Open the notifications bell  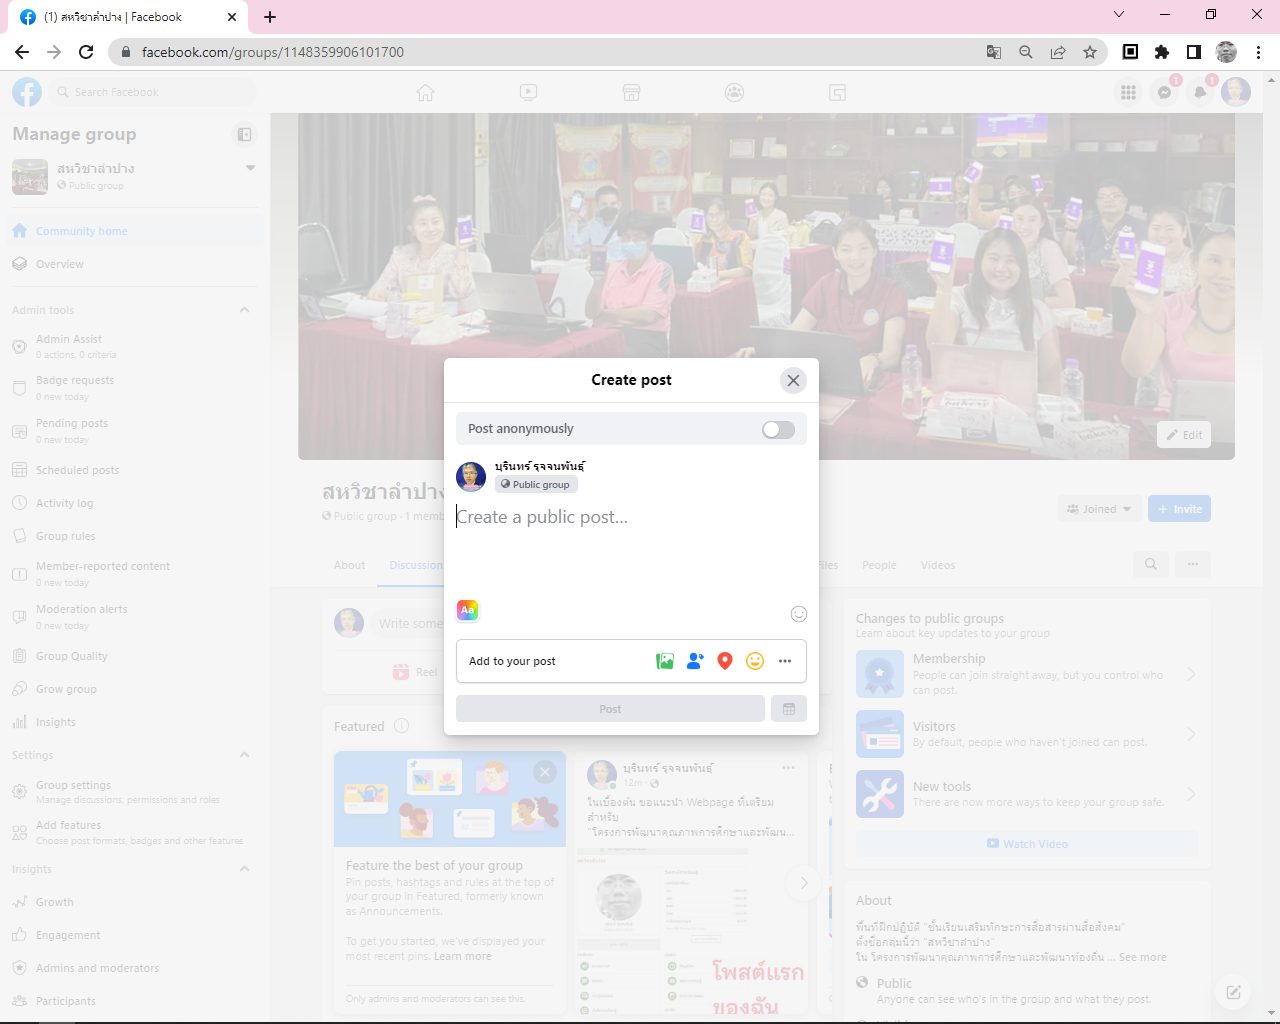(x=1200, y=92)
